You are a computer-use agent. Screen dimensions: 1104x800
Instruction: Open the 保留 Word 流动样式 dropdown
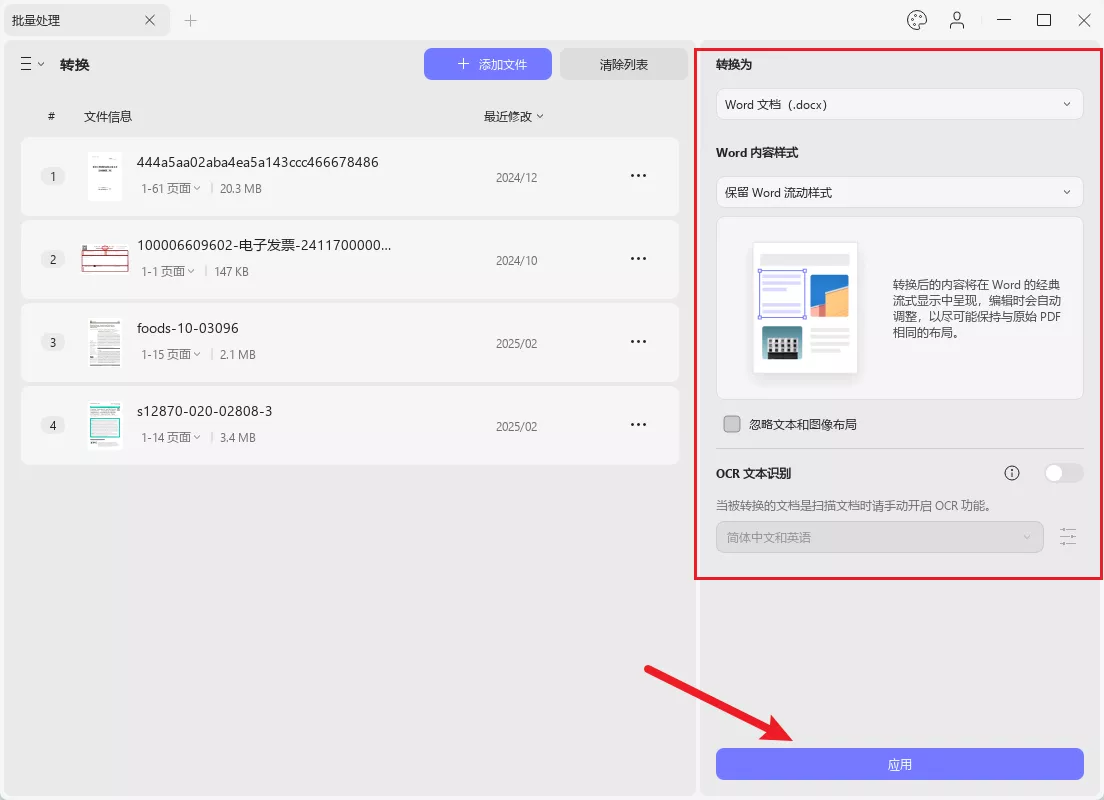coord(899,192)
